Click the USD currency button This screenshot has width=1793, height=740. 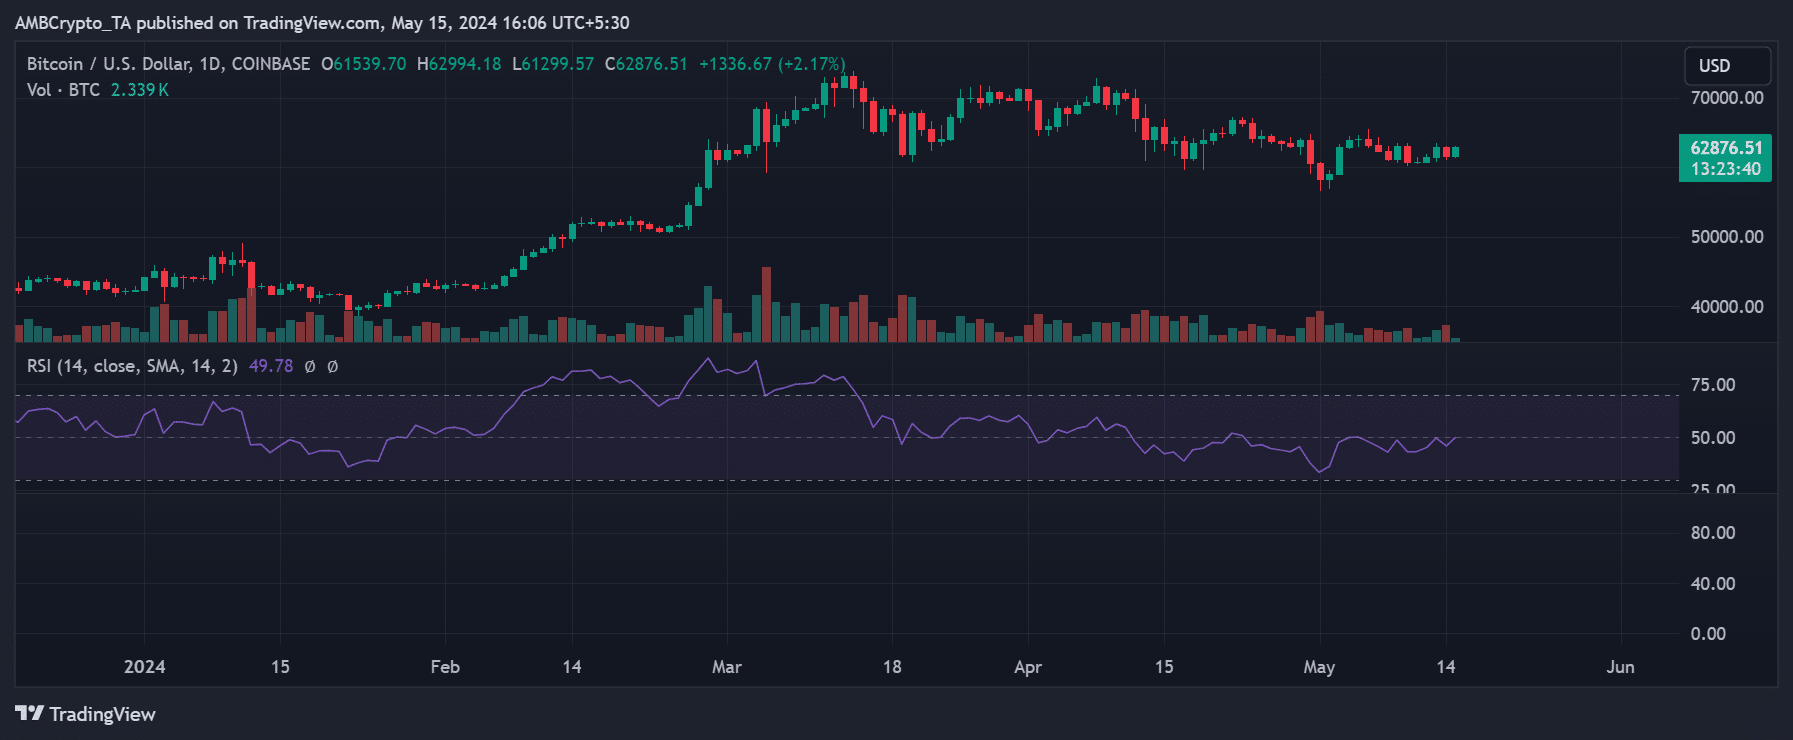1727,66
